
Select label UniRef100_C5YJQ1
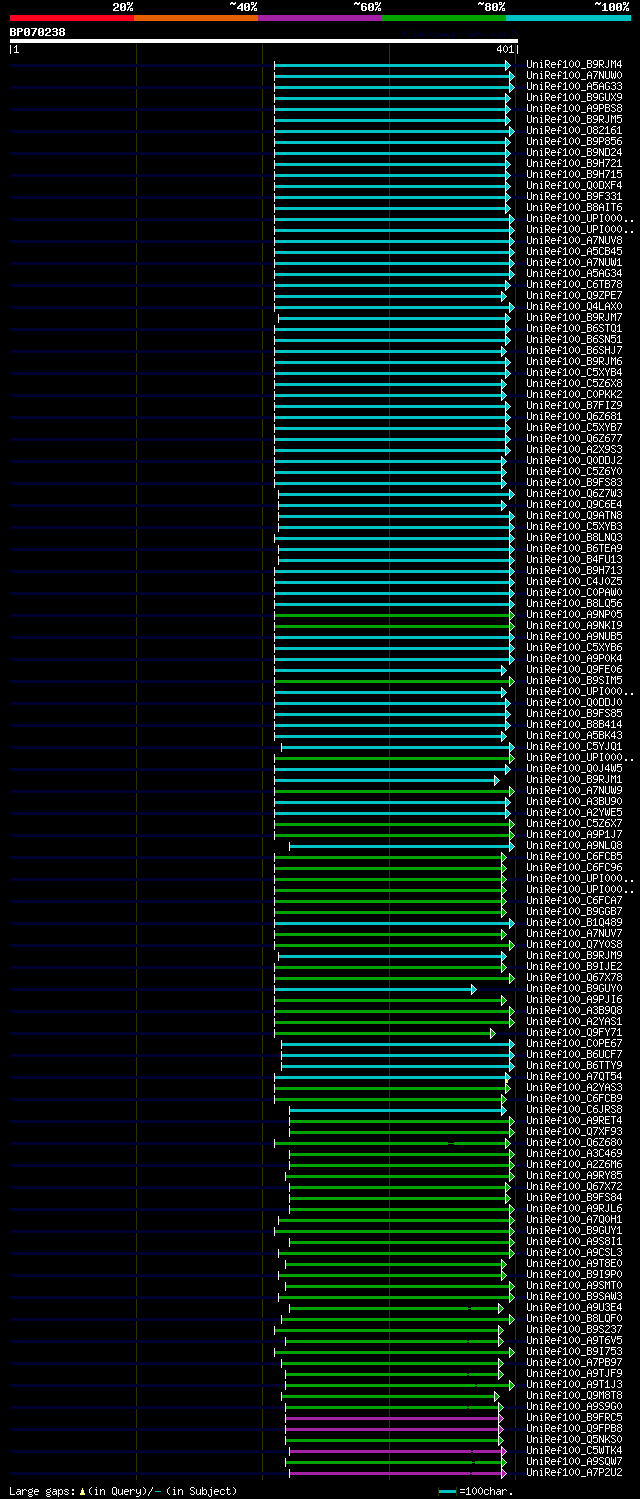click(575, 747)
